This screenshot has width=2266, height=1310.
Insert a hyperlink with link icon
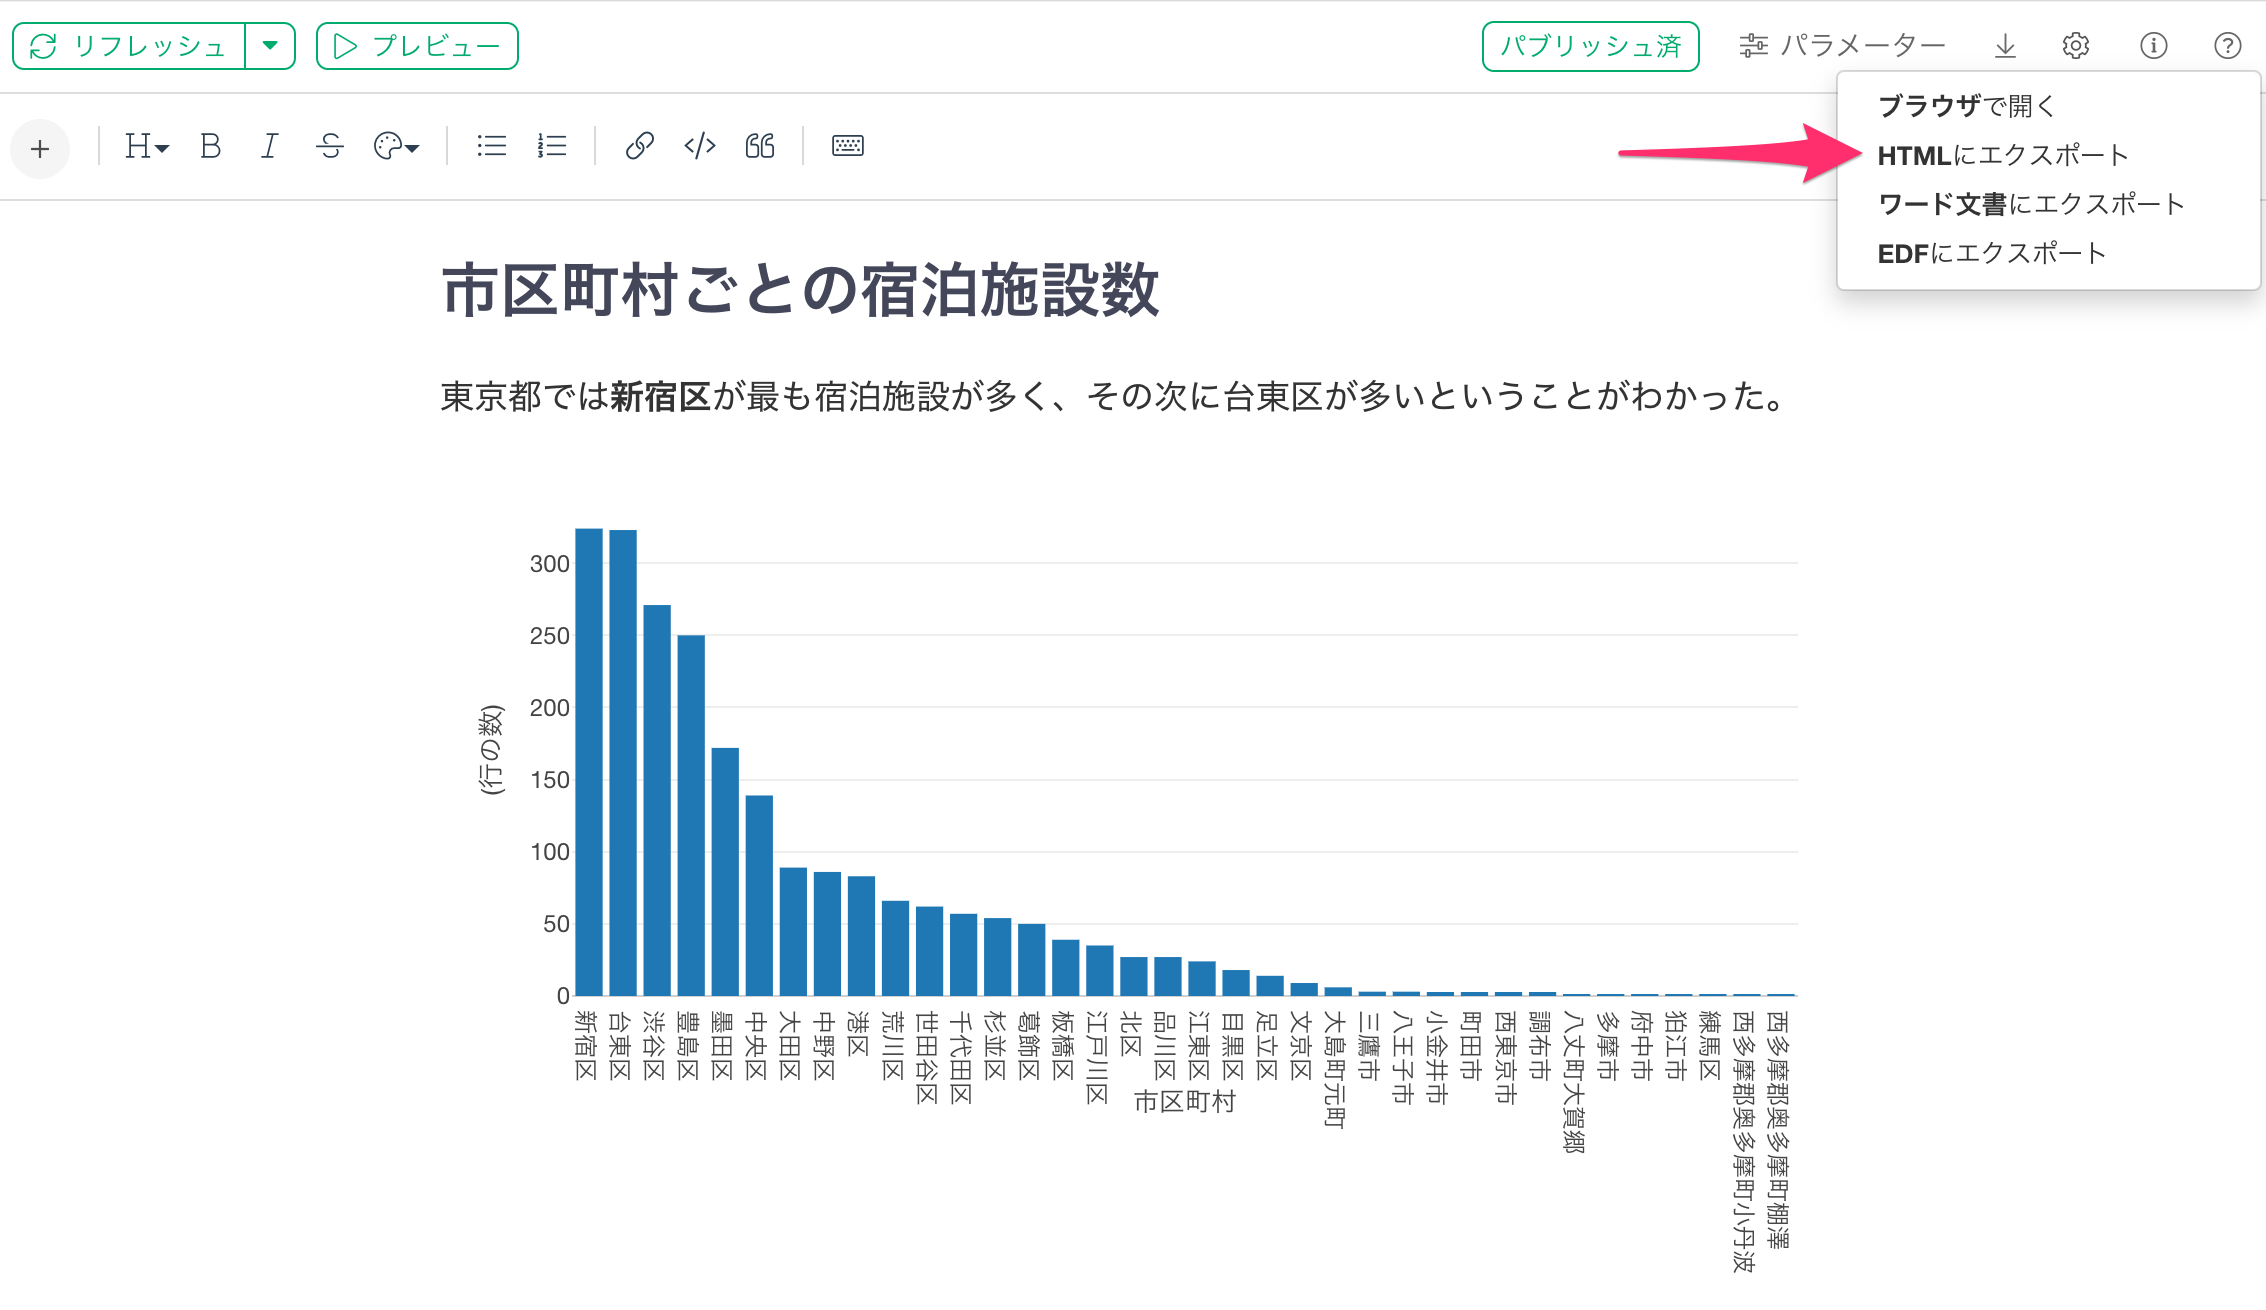[640, 147]
